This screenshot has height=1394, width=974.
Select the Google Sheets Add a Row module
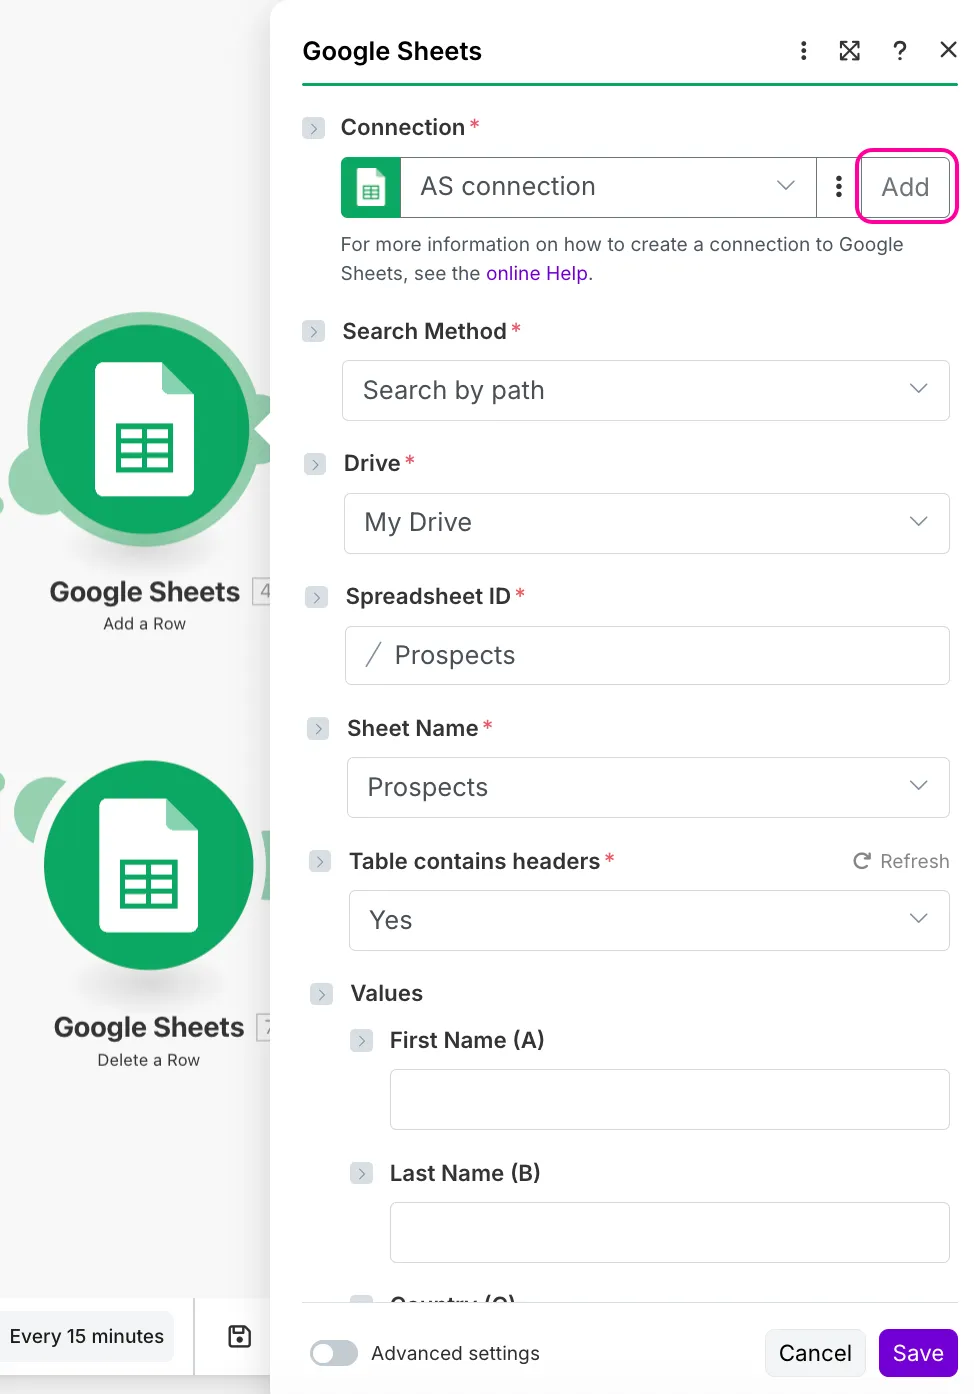coord(145,430)
